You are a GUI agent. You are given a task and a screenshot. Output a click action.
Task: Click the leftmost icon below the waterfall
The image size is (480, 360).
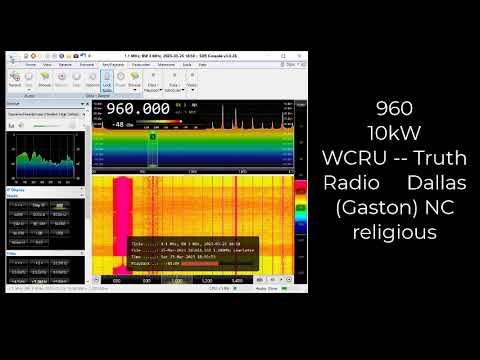click(x=96, y=280)
